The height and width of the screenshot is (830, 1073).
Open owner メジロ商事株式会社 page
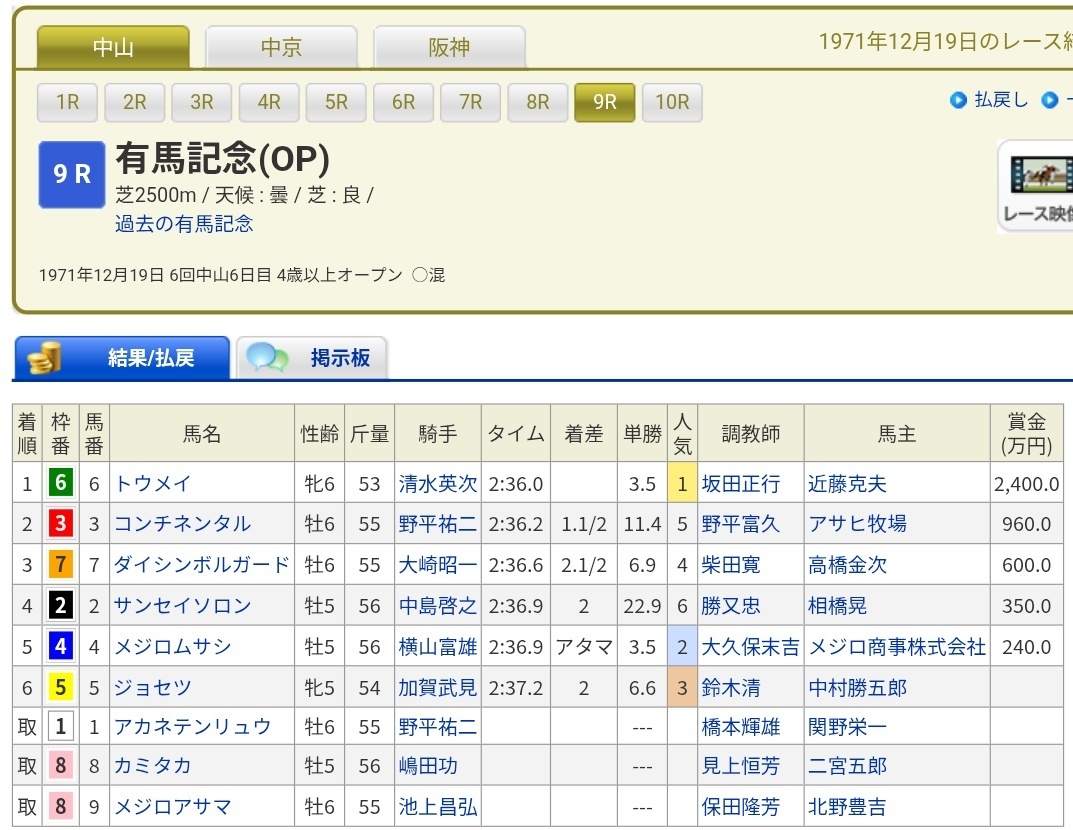pos(898,647)
